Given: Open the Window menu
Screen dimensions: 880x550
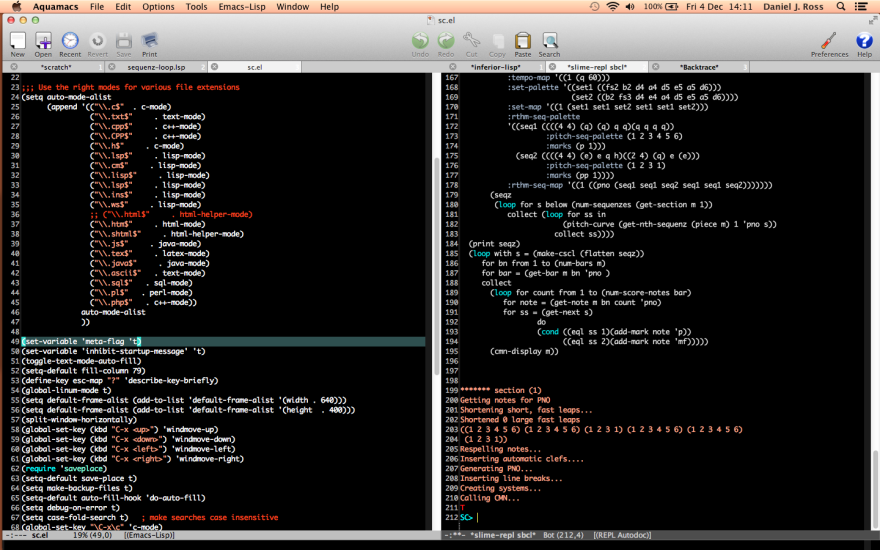Looking at the screenshot, I should (x=292, y=7).
